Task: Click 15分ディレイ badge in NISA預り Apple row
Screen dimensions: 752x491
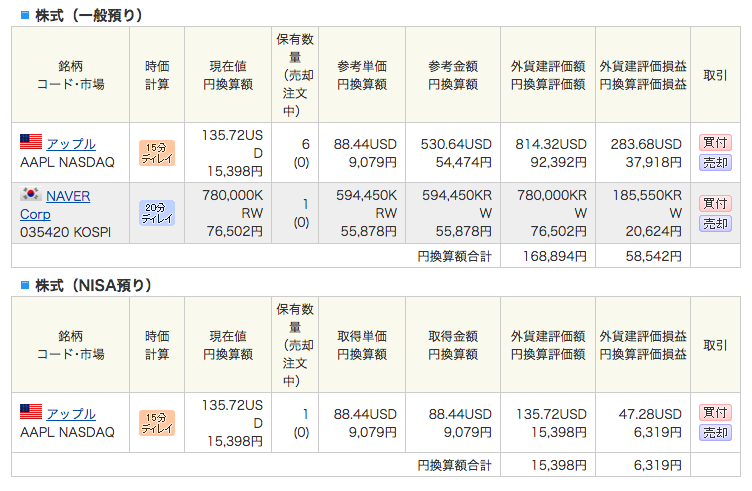Action: point(157,423)
